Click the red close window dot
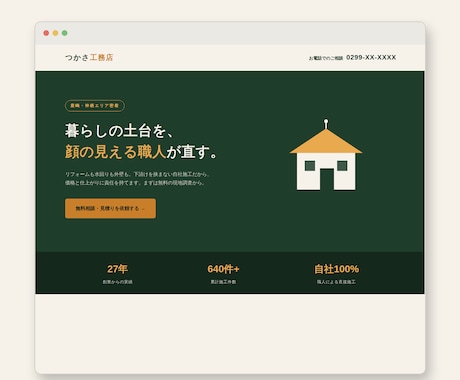This screenshot has width=460, height=380. [46, 33]
